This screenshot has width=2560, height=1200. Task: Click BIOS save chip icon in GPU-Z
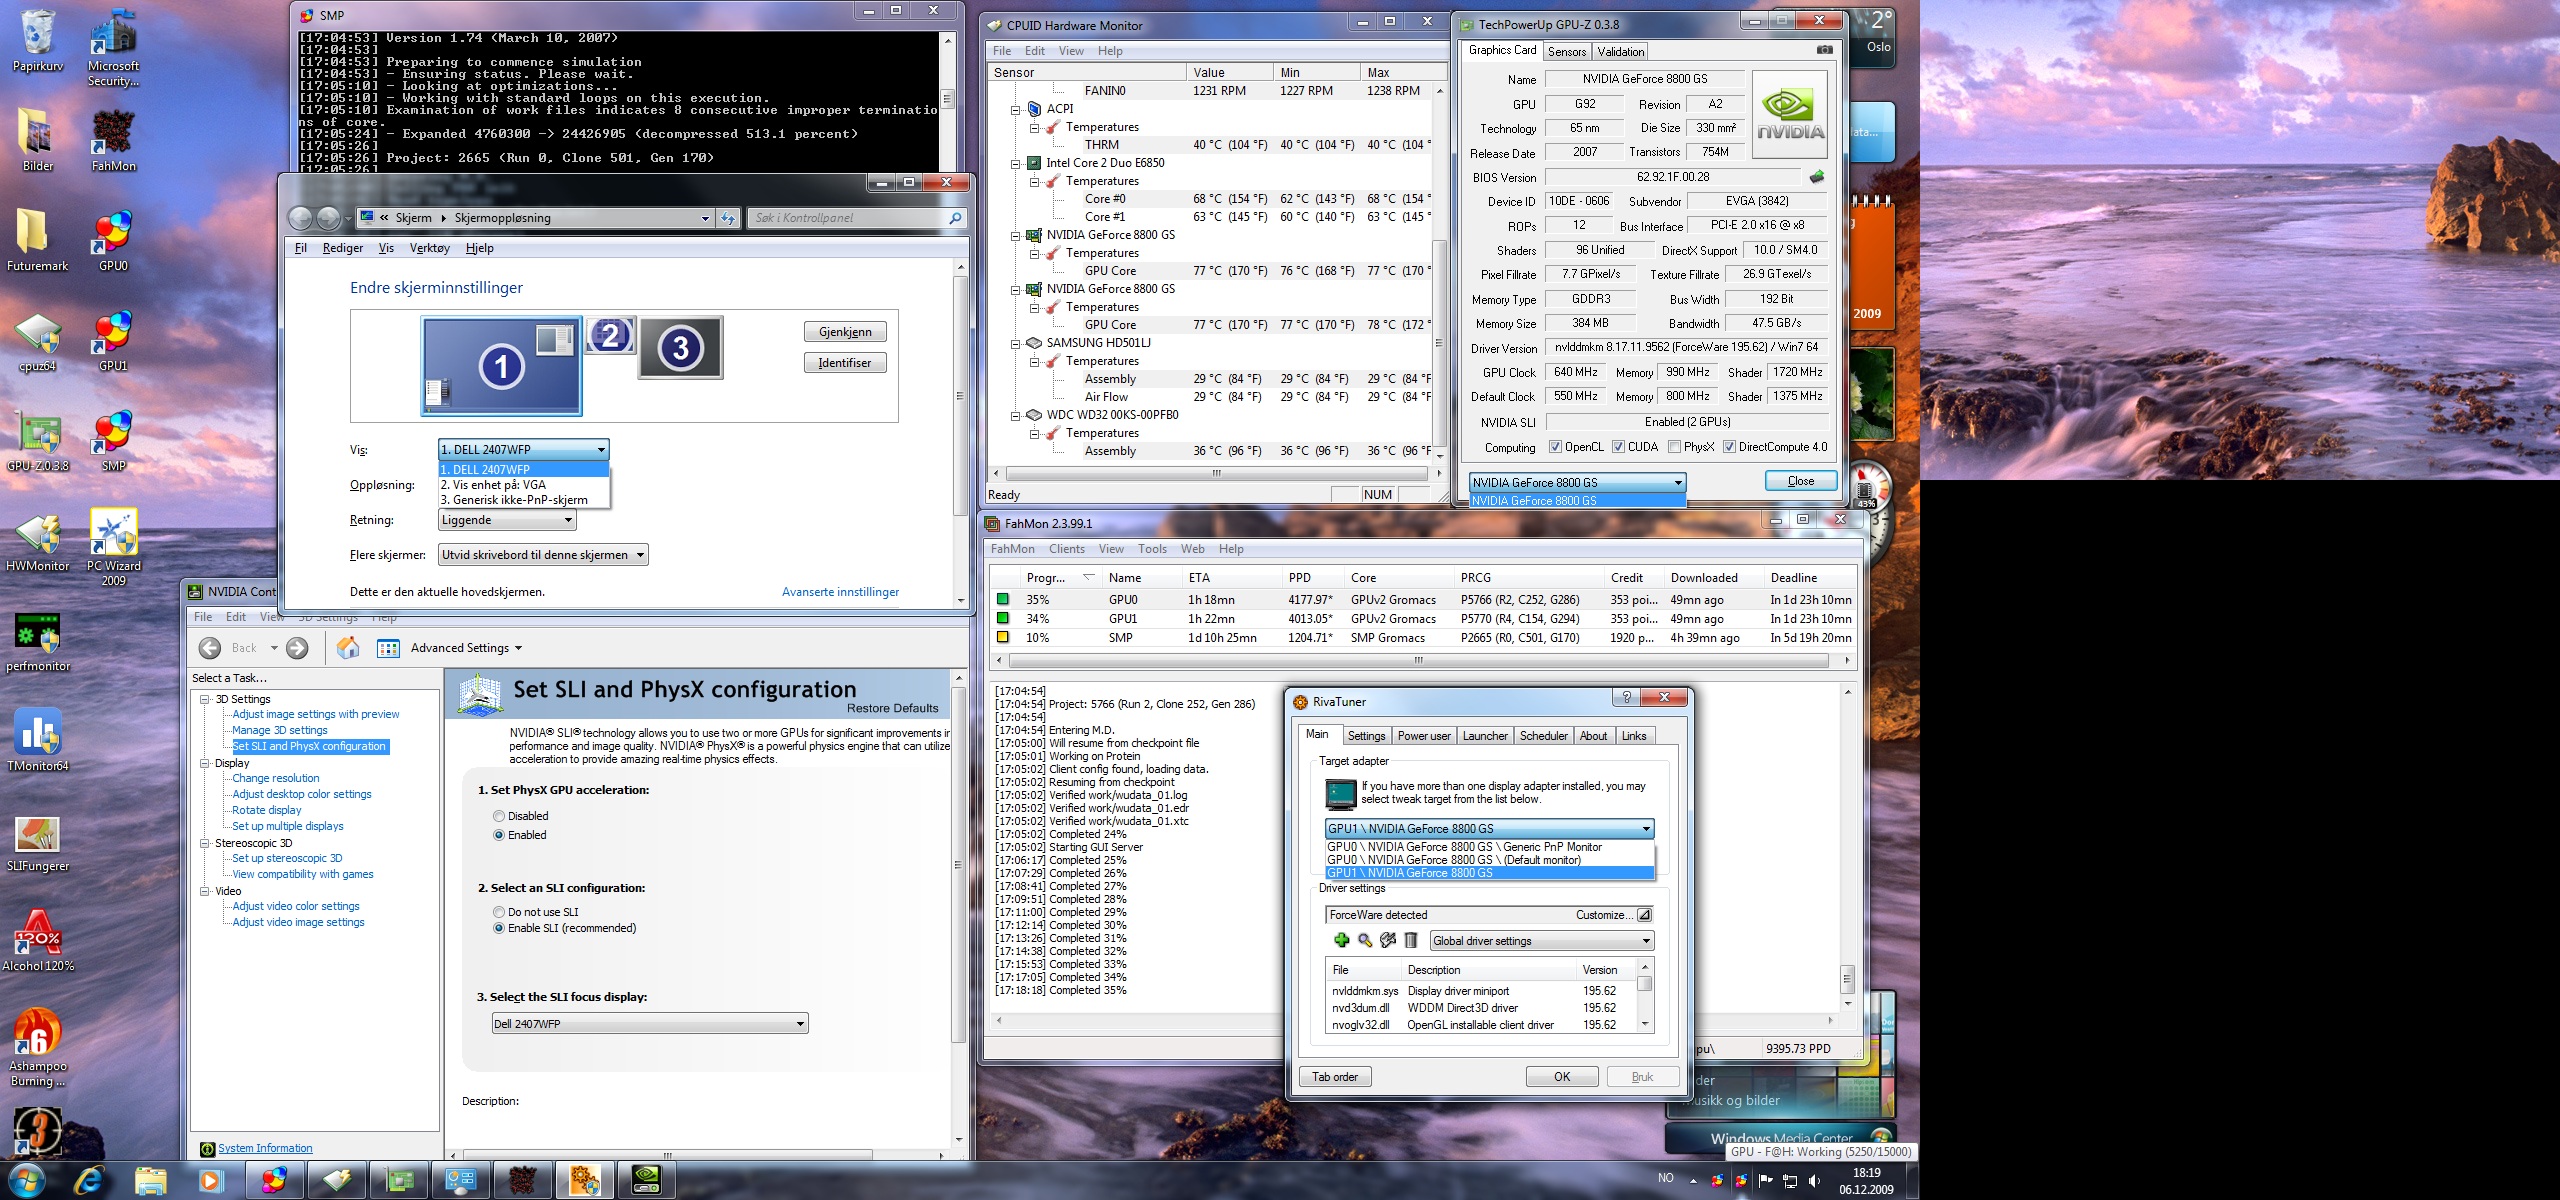pos(1817,177)
